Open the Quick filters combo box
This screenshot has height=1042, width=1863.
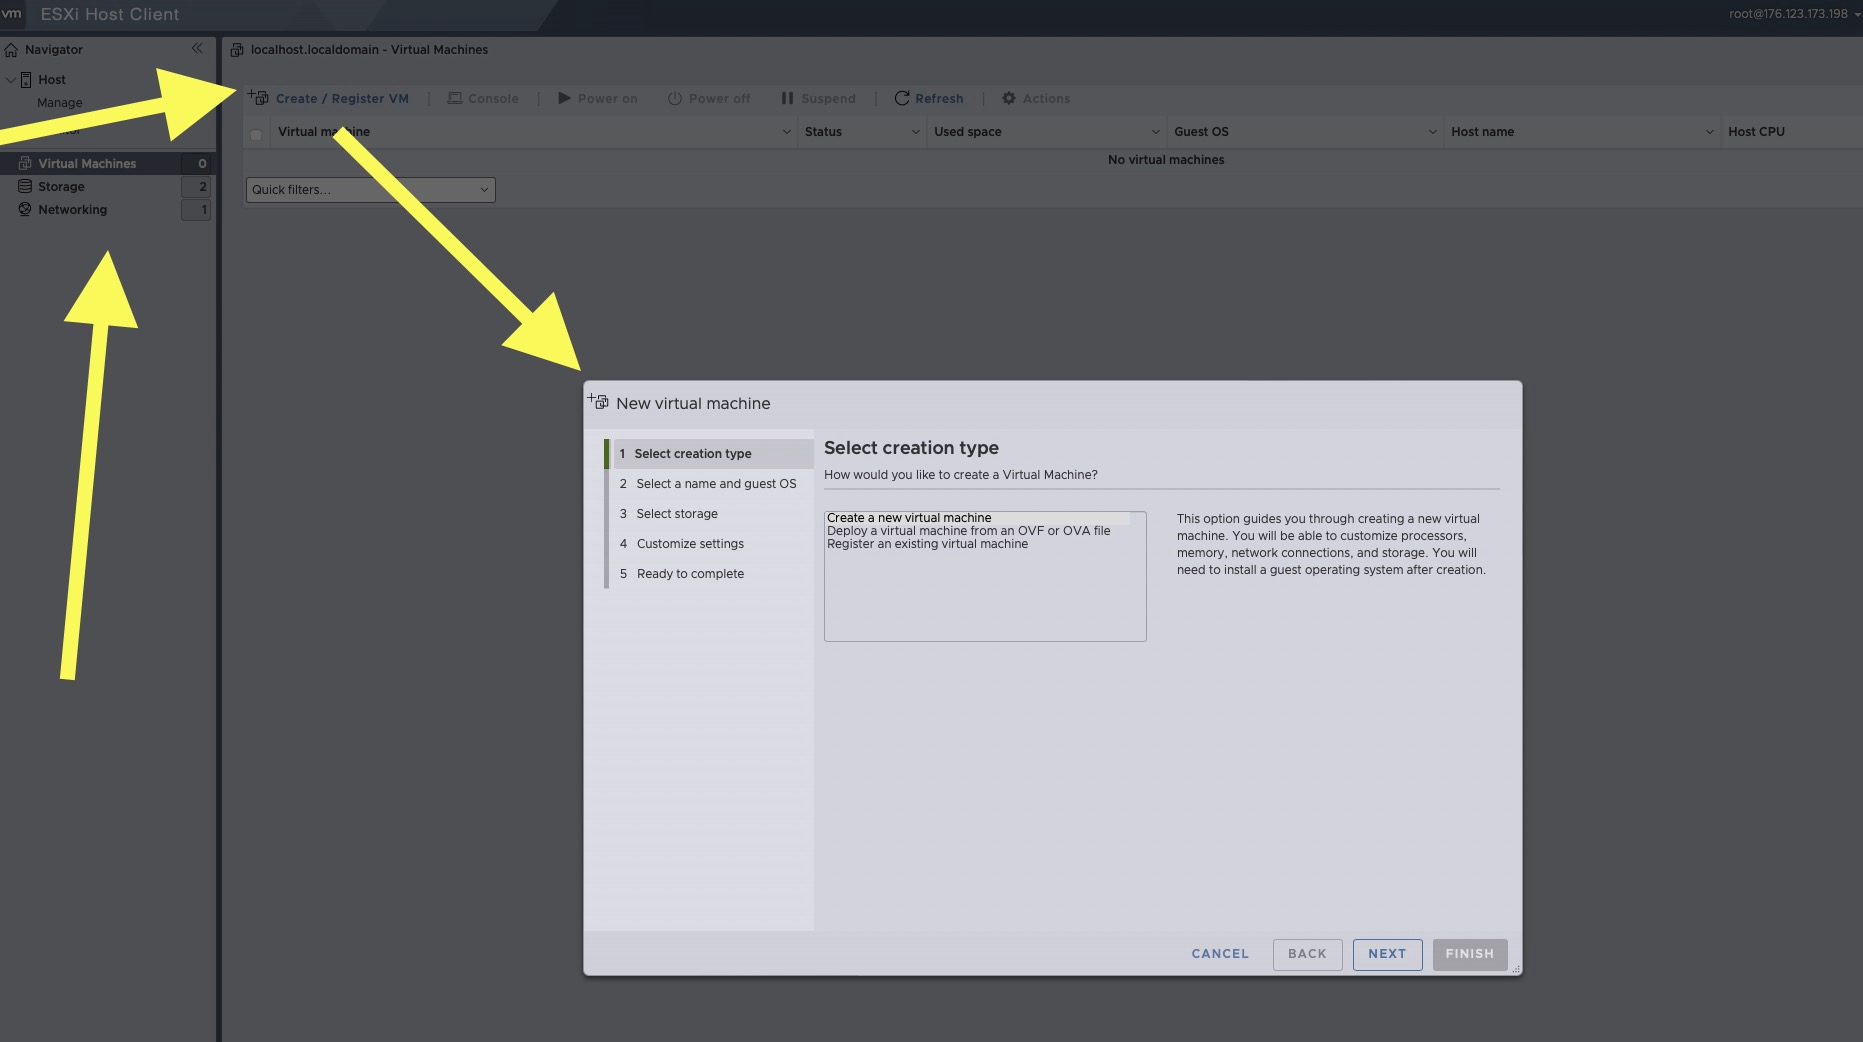pyautogui.click(x=371, y=190)
